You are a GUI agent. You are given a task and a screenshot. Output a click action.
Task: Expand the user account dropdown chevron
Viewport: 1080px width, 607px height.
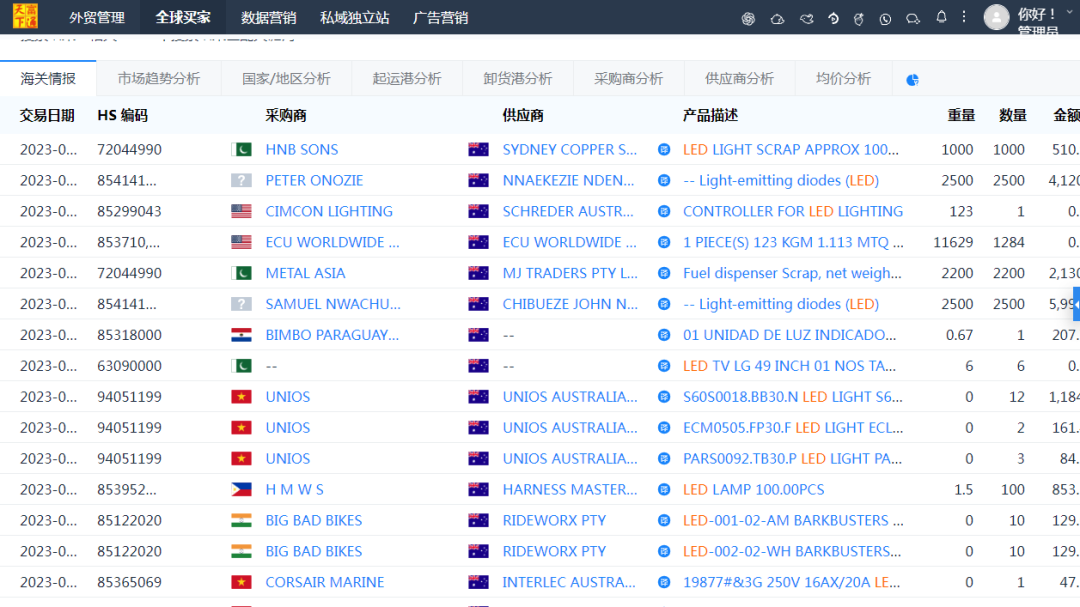point(1070,12)
